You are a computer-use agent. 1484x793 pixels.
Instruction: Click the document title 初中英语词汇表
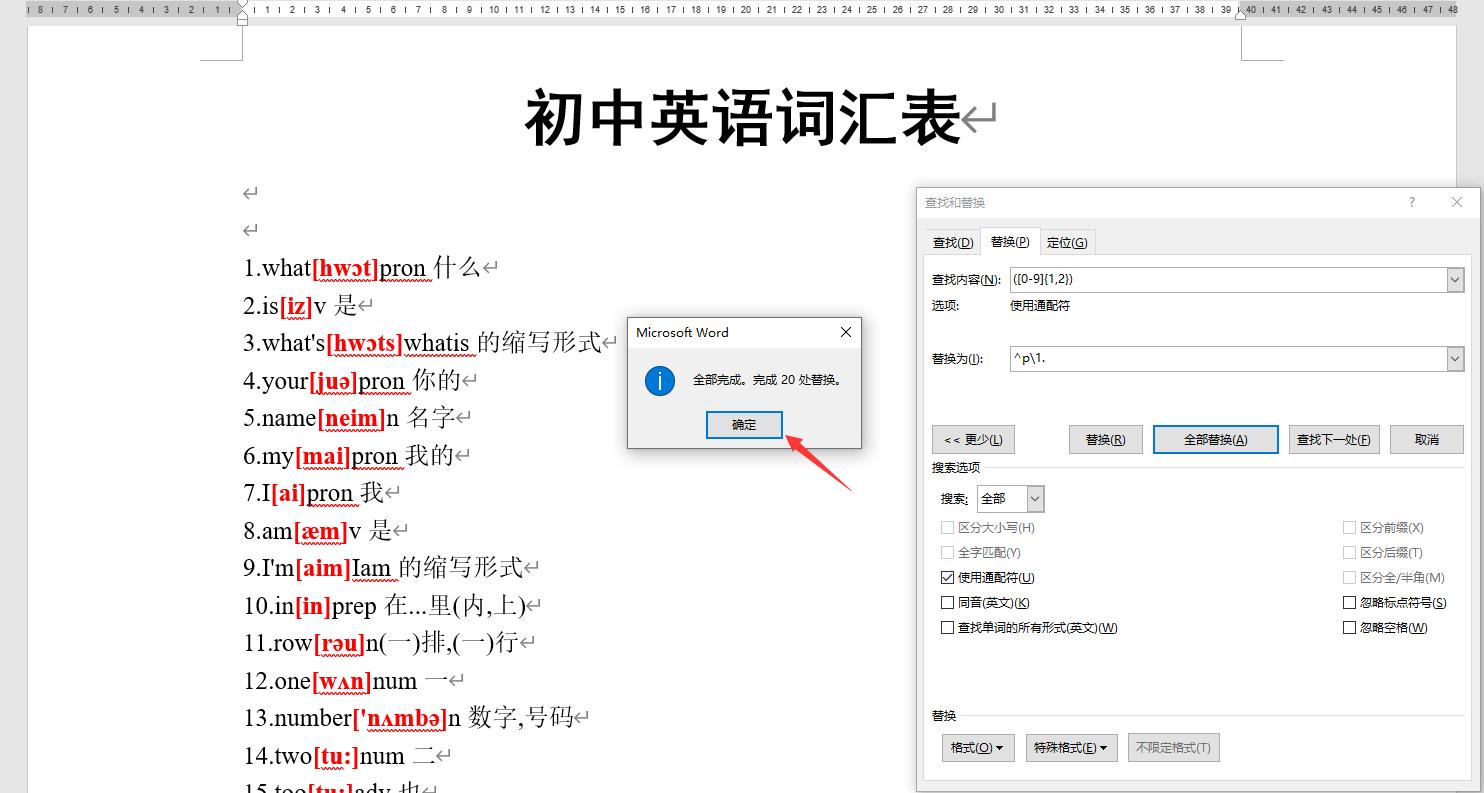(x=742, y=118)
